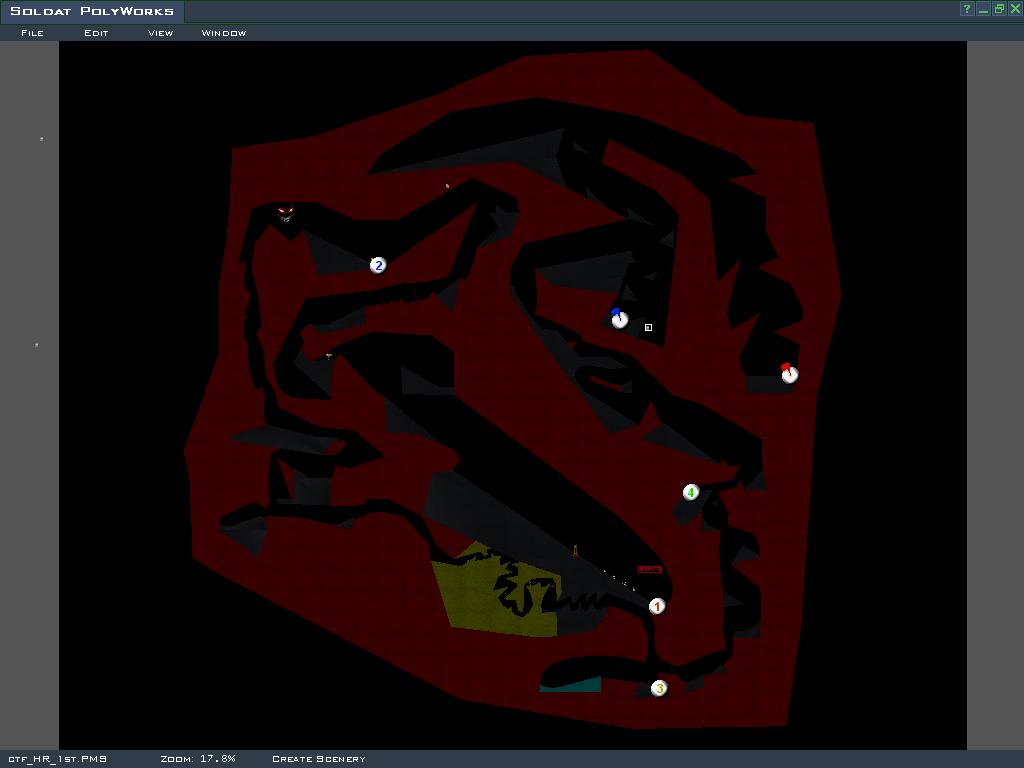Image resolution: width=1024 pixels, height=768 pixels.
Task: Click the teal polygon at map bottom
Action: [x=570, y=685]
